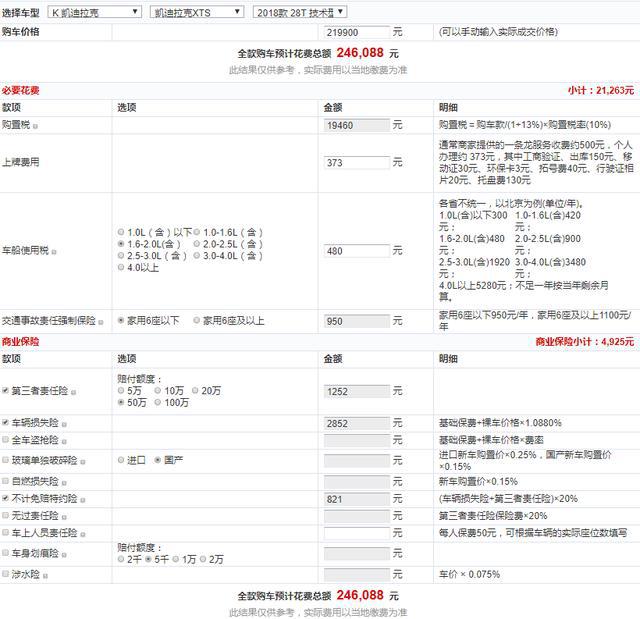The image size is (640, 619).
Task: Enable 玻璃单独破碎险 checkbox
Action: pyautogui.click(x=5, y=460)
